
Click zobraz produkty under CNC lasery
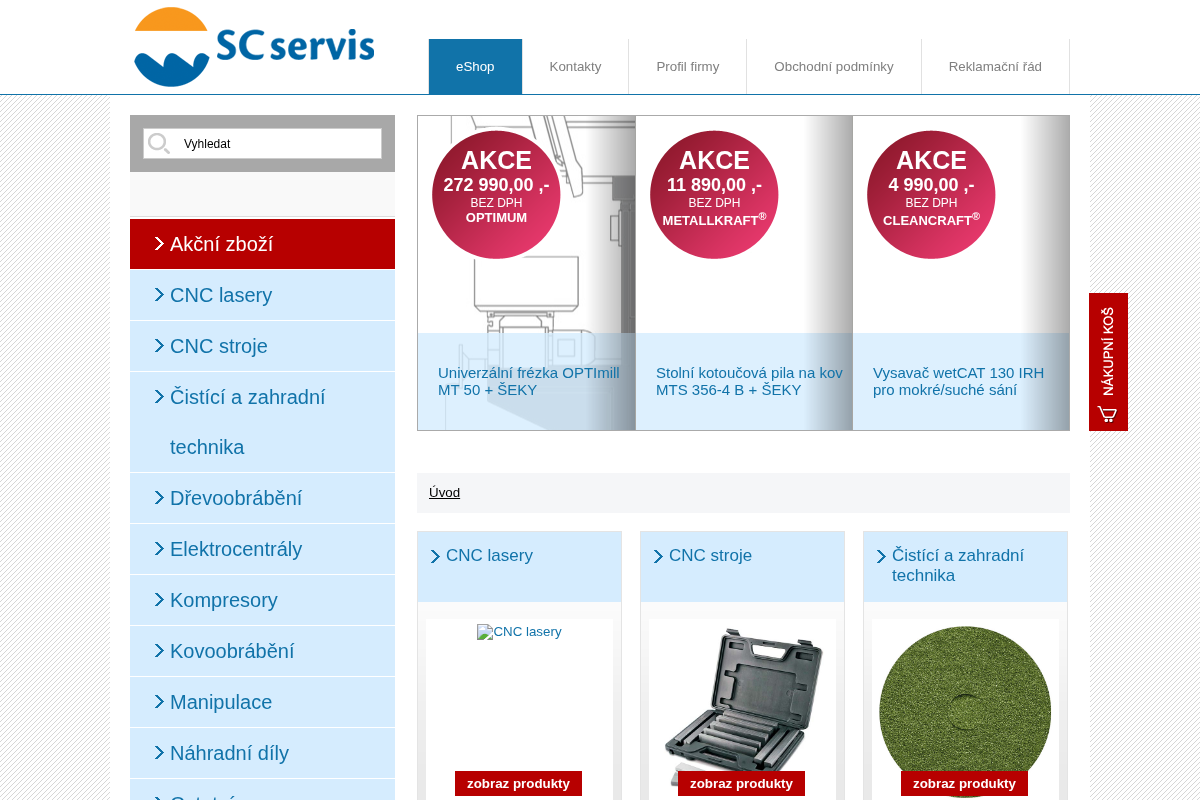pyautogui.click(x=518, y=783)
